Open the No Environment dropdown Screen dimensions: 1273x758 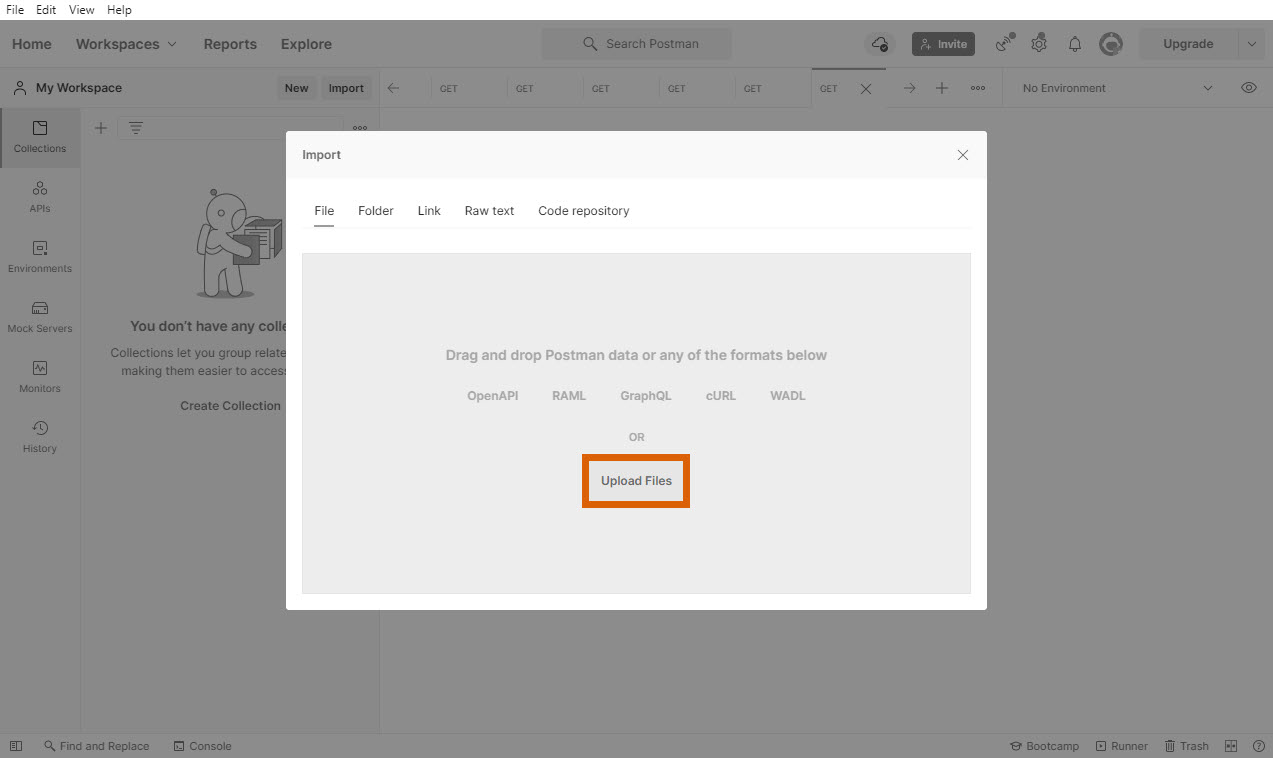1116,88
